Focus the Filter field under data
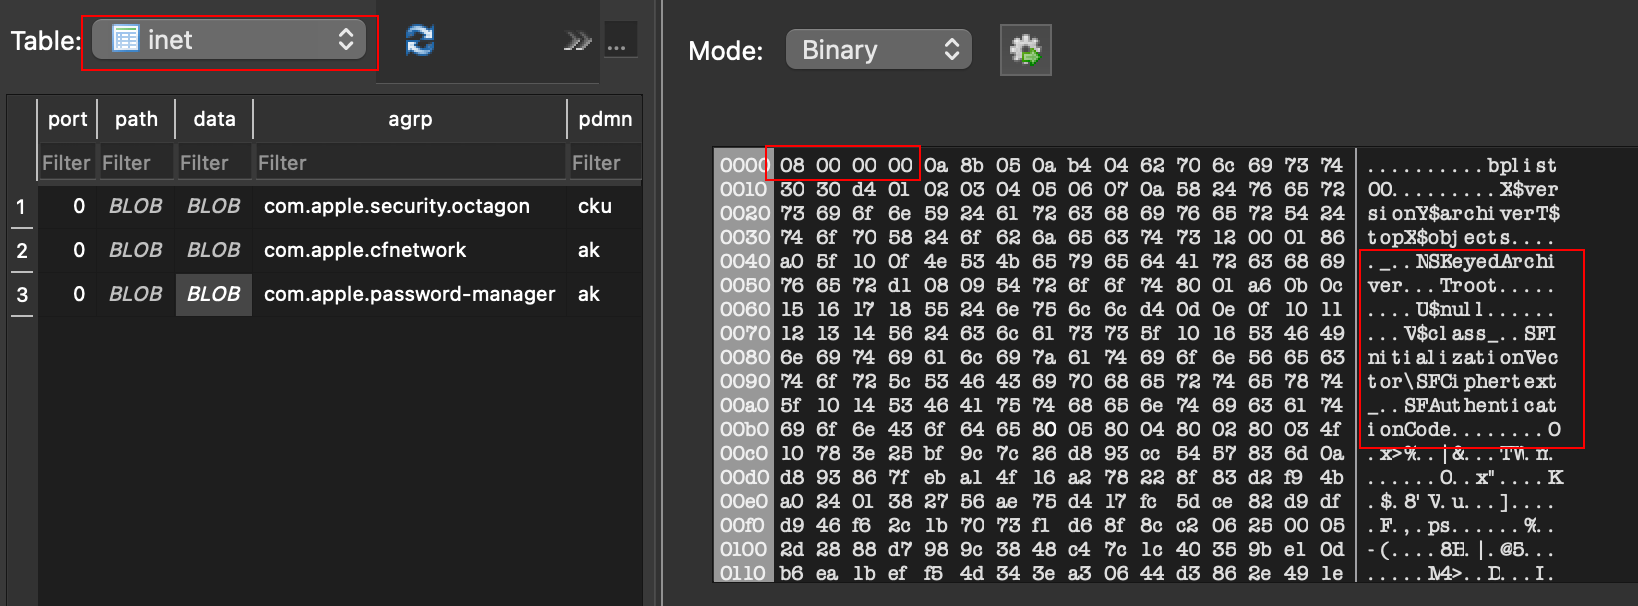 [x=213, y=163]
